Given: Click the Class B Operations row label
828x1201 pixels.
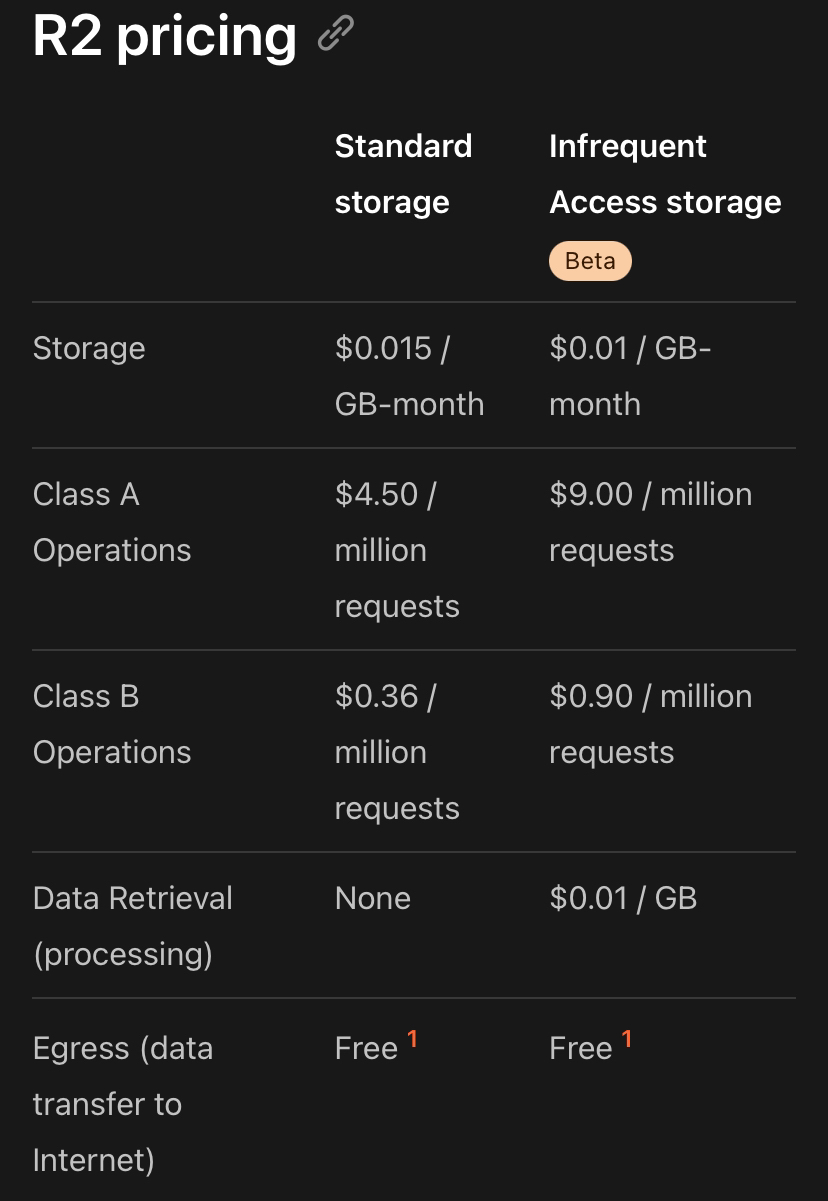Looking at the screenshot, I should coord(111,724).
